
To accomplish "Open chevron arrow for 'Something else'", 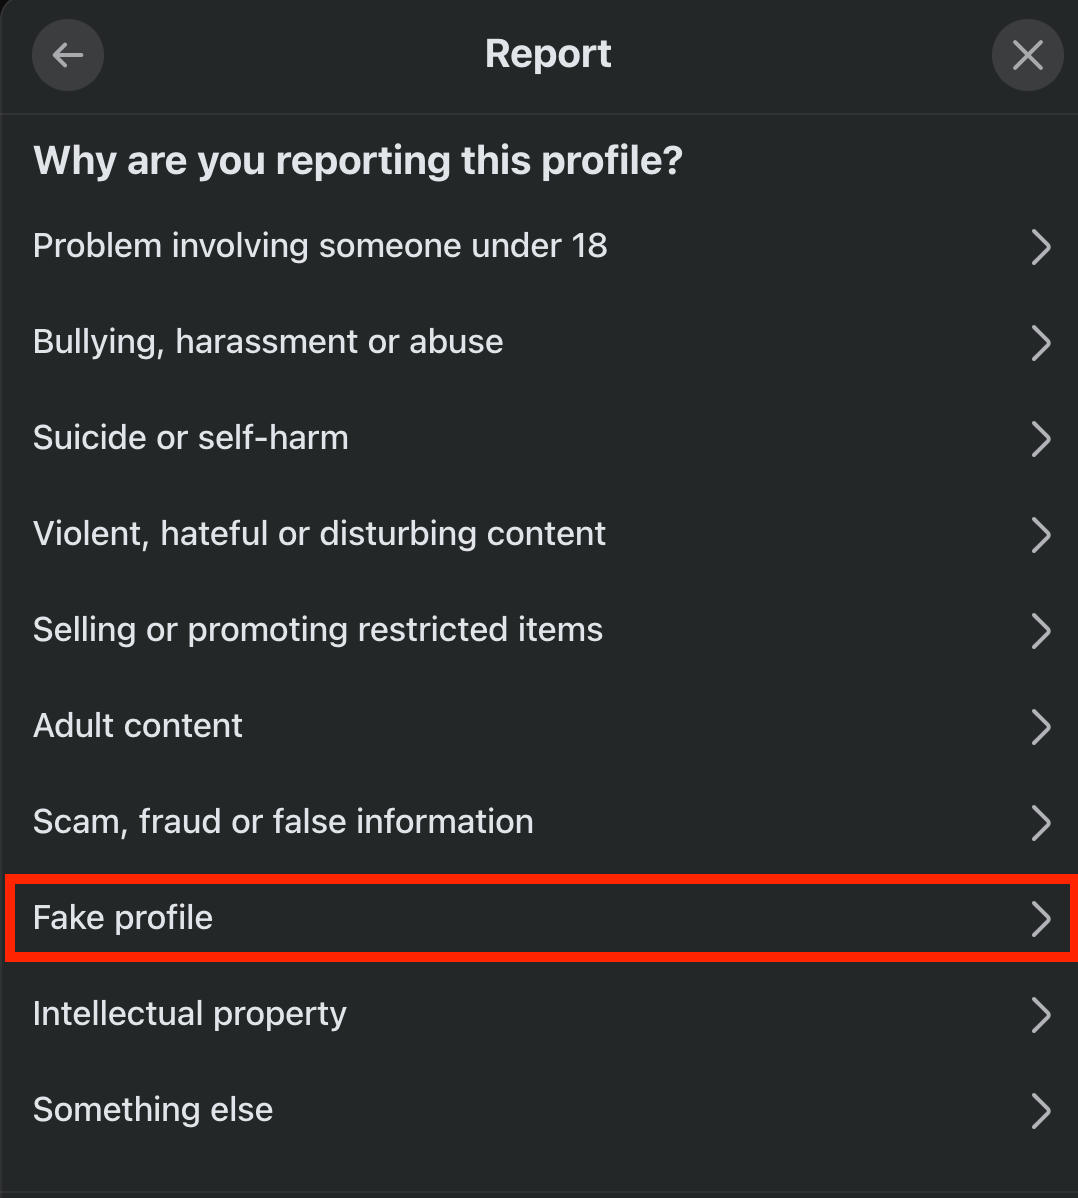I will point(1041,1111).
